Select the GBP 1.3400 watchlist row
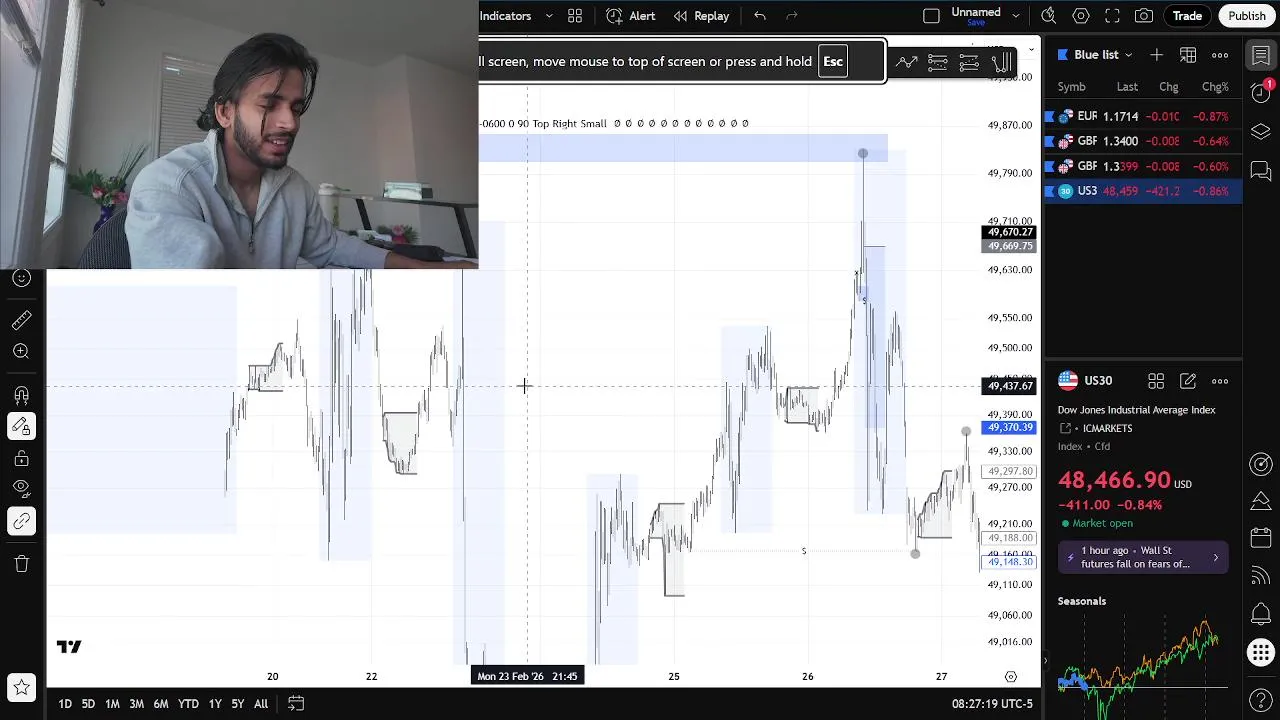Image resolution: width=1280 pixels, height=720 pixels. pos(1143,141)
